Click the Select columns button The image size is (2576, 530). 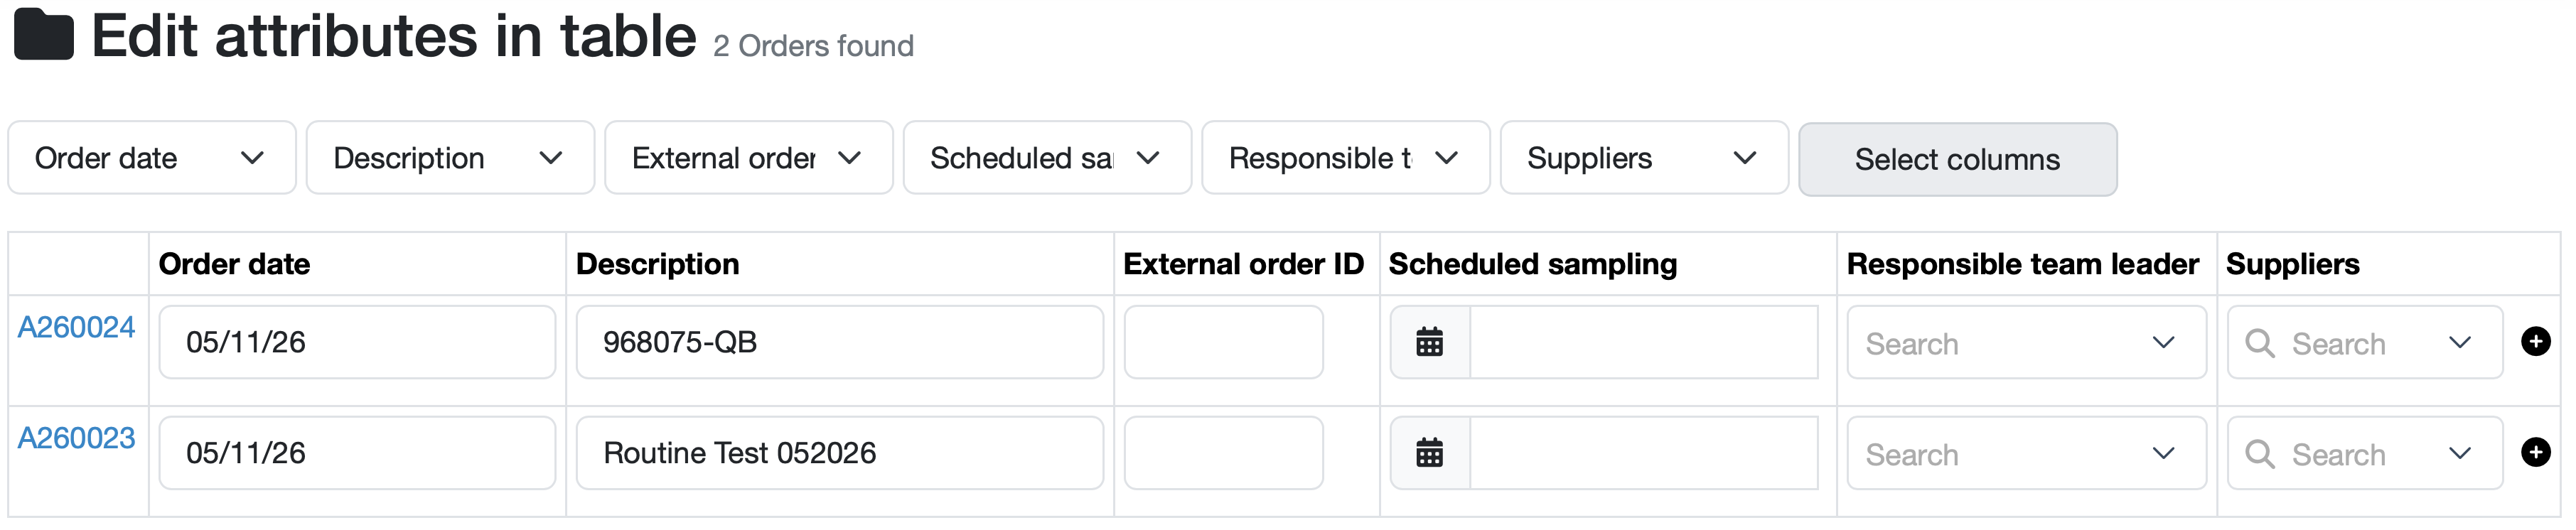click(1957, 159)
